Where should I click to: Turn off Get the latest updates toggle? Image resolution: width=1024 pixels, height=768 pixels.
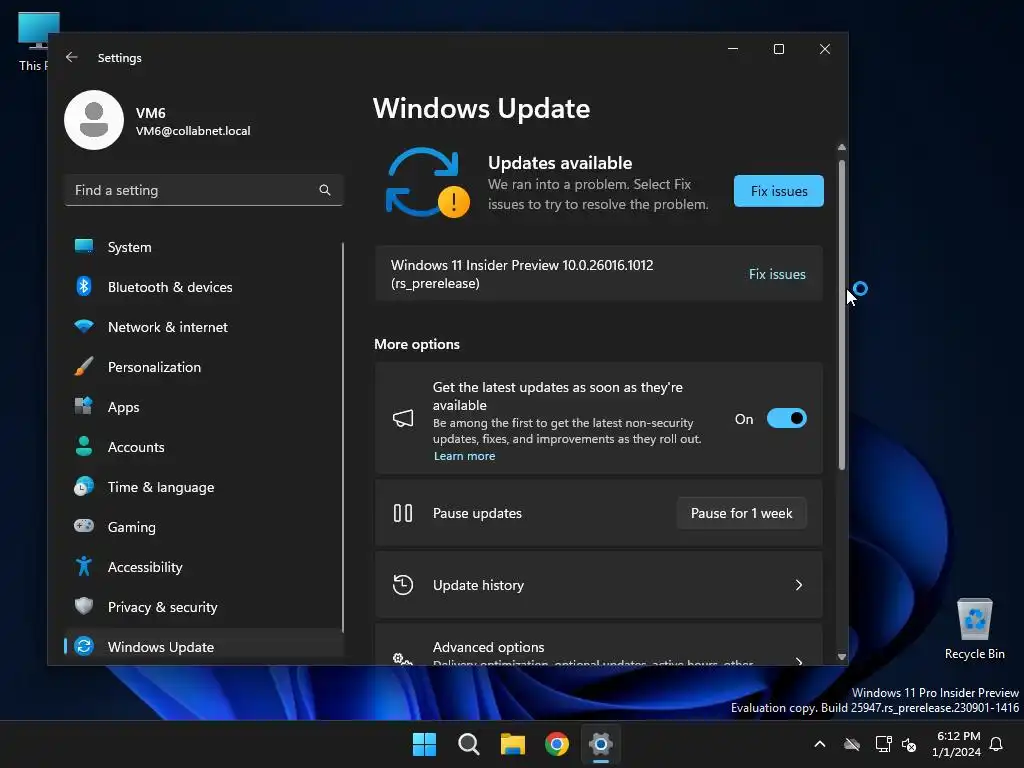coord(786,419)
